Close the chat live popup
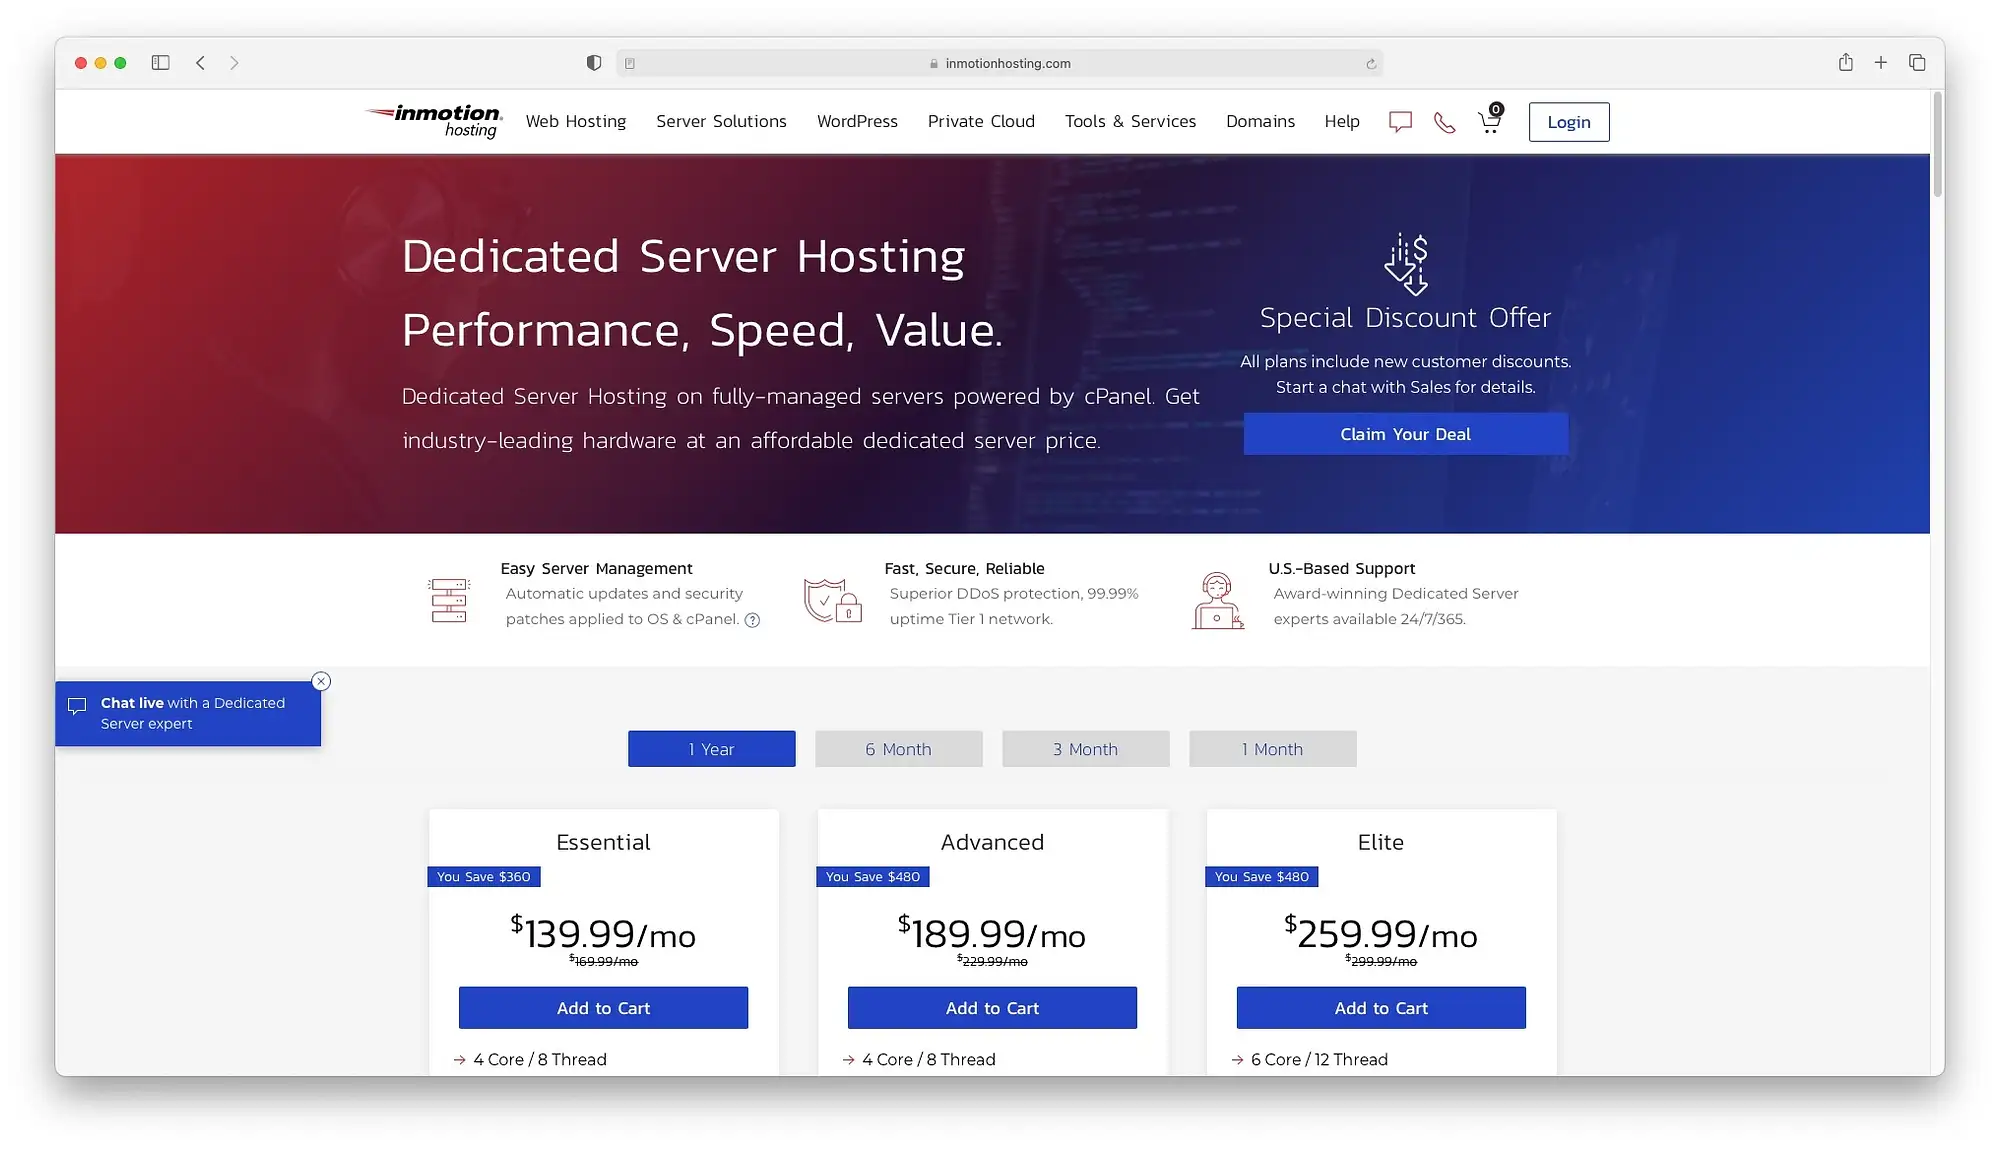 tap(319, 680)
